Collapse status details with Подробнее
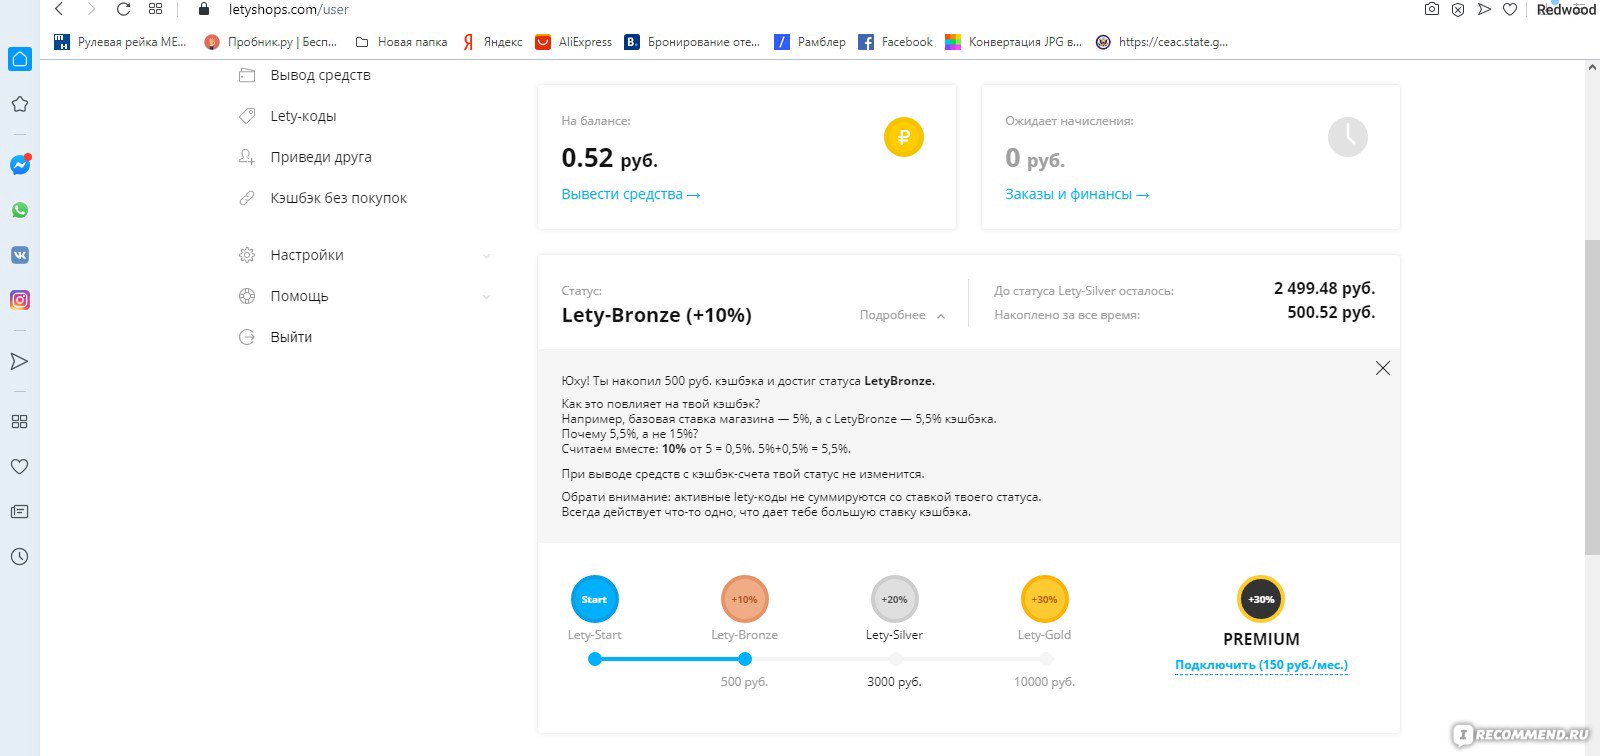This screenshot has width=1600, height=756. (901, 315)
